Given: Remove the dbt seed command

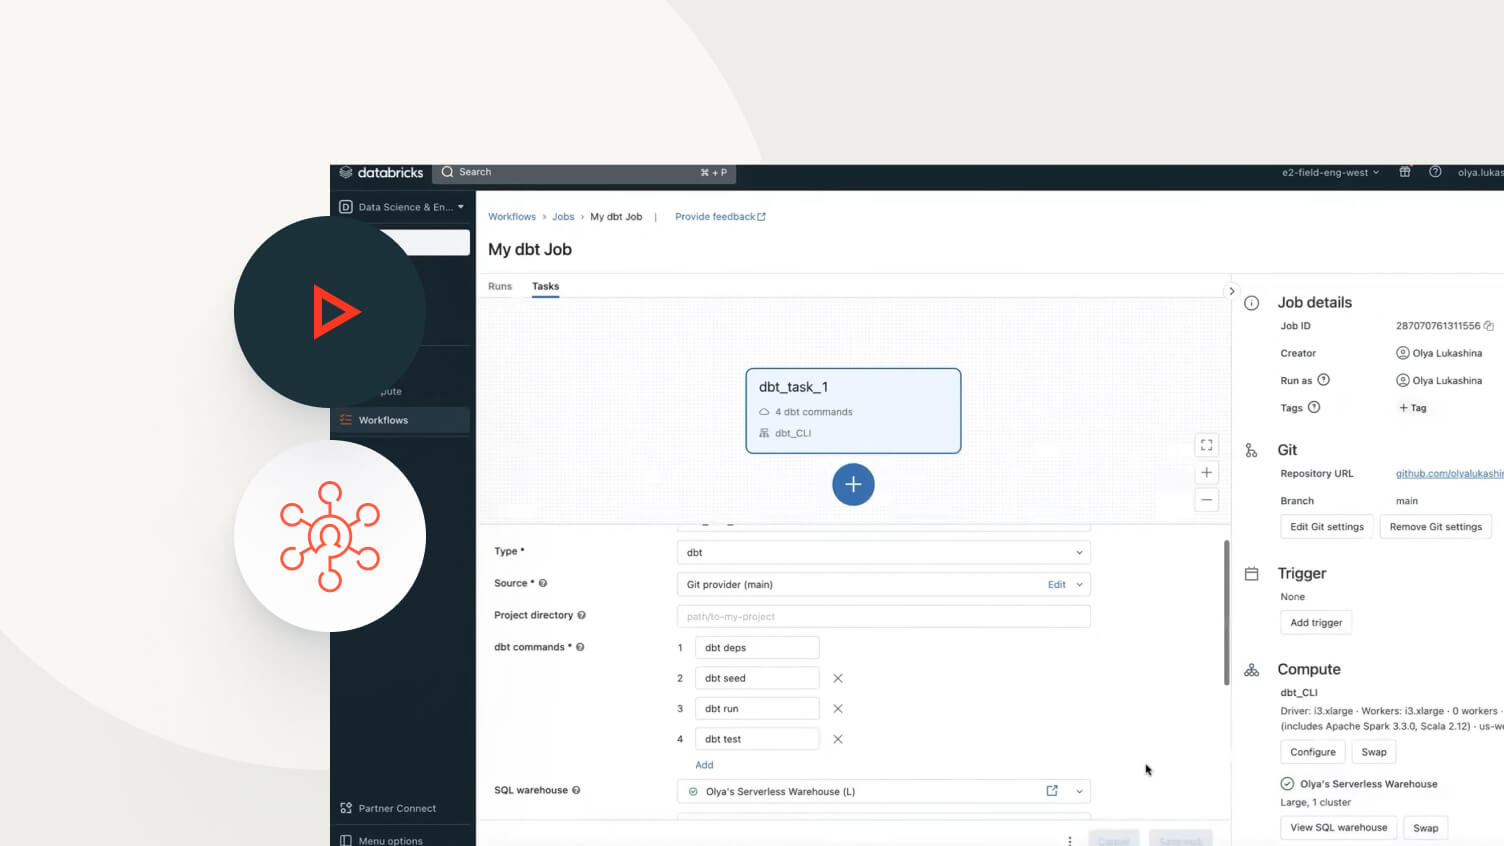Looking at the screenshot, I should (838, 678).
